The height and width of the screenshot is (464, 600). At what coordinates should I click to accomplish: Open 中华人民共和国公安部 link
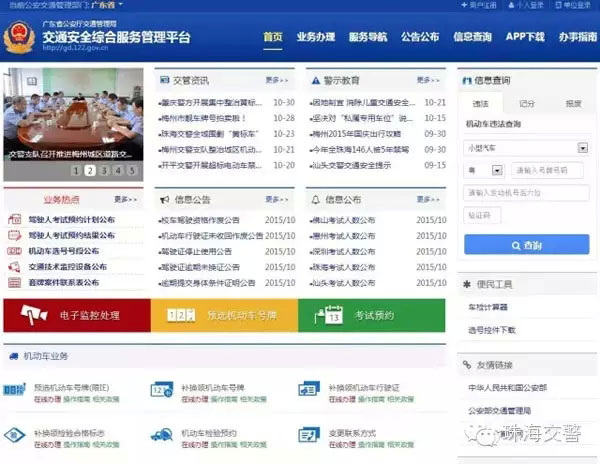[x=507, y=388]
